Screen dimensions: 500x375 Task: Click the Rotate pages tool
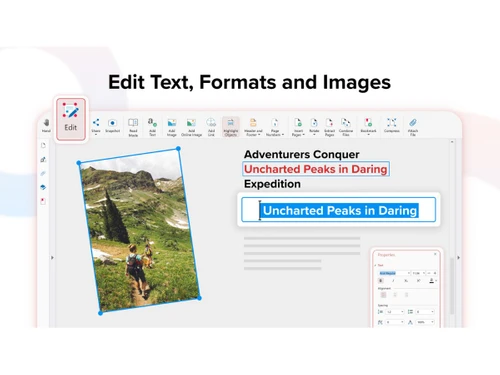click(314, 126)
